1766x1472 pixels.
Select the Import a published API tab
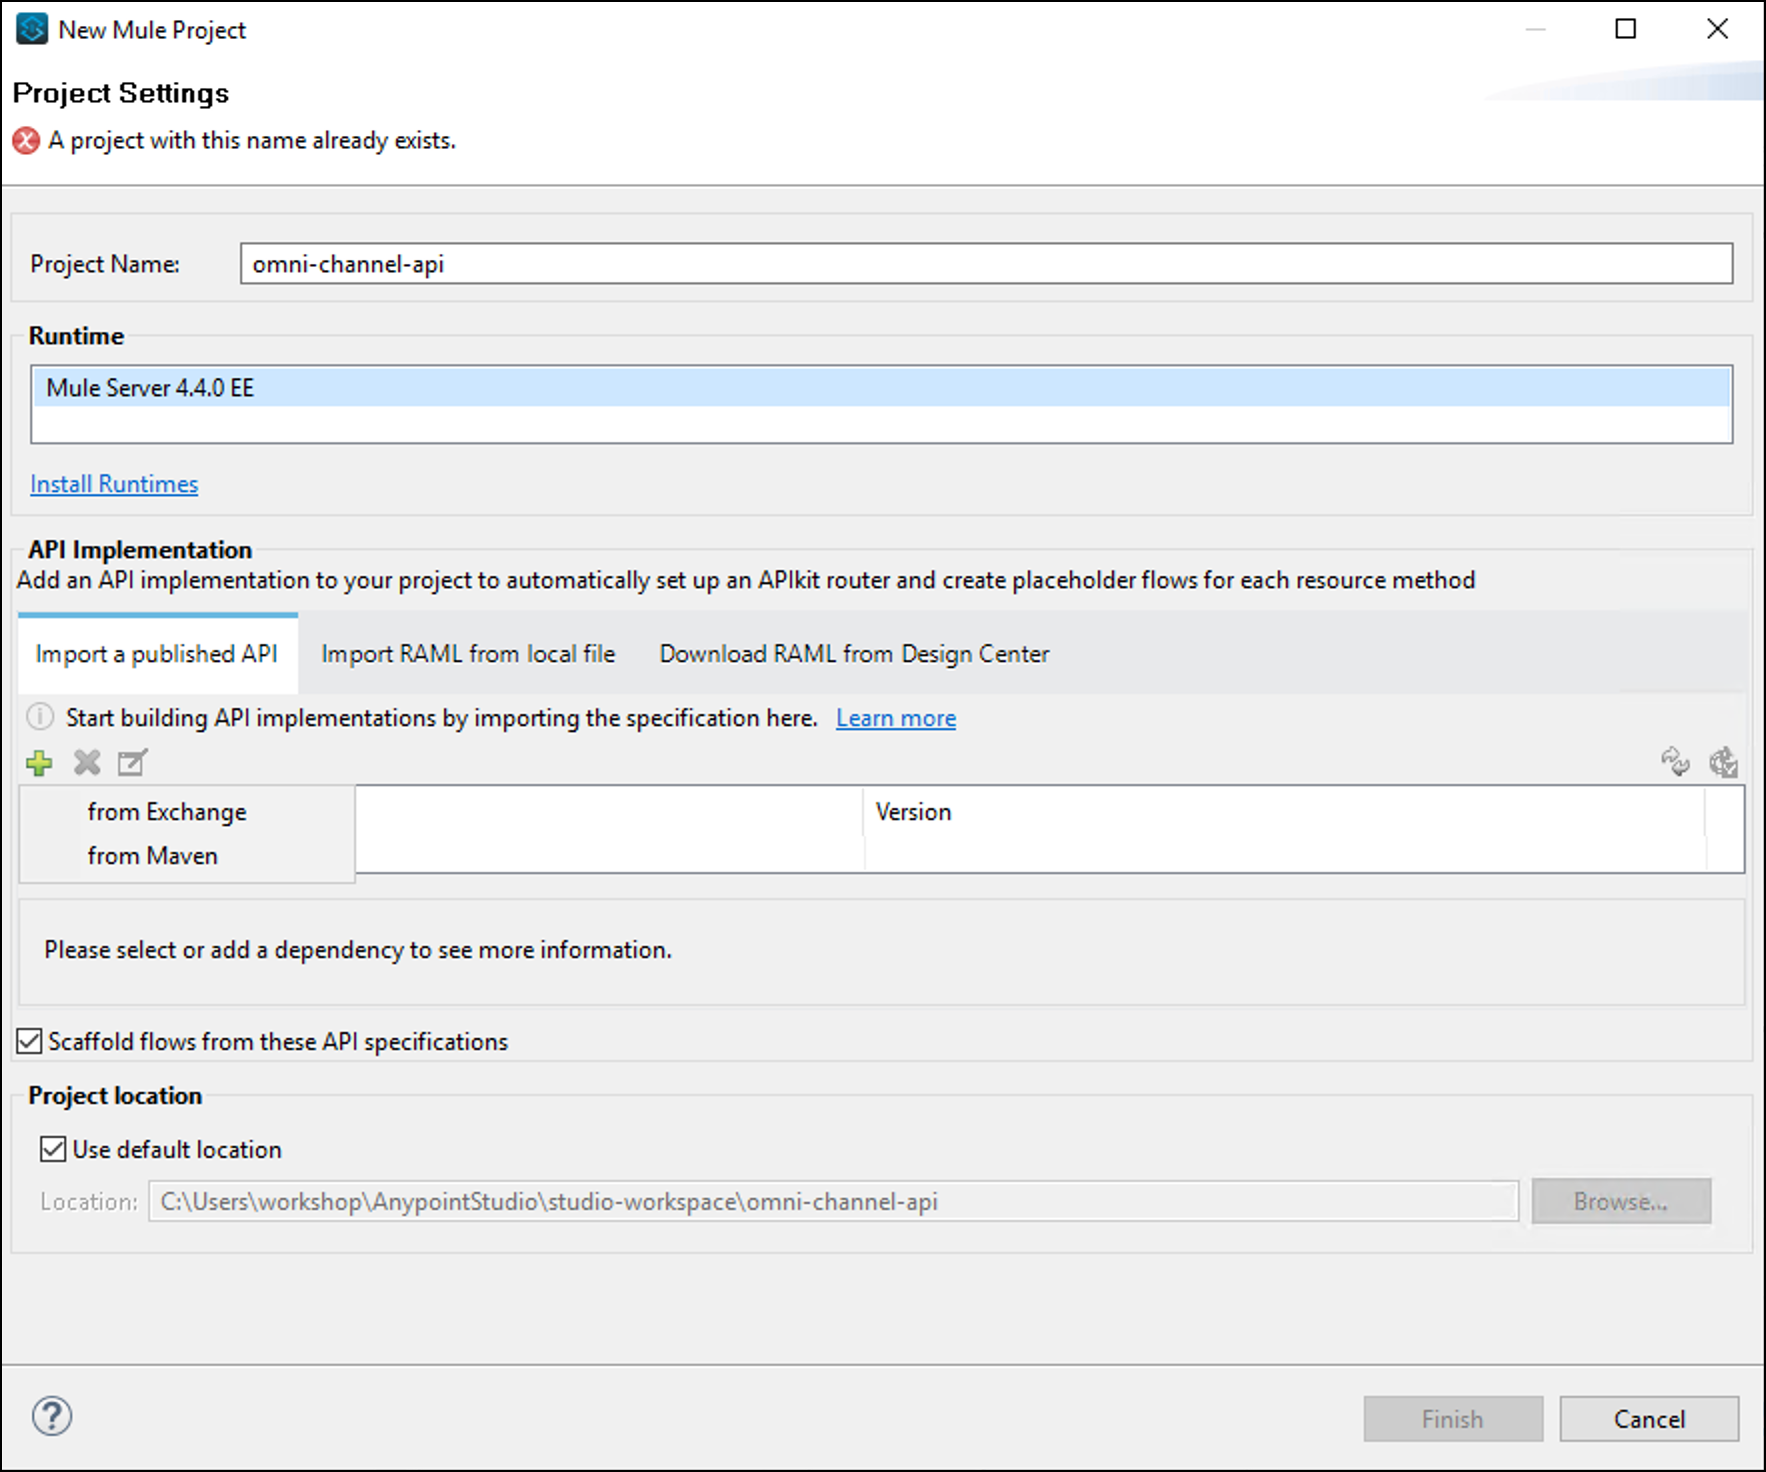157,654
